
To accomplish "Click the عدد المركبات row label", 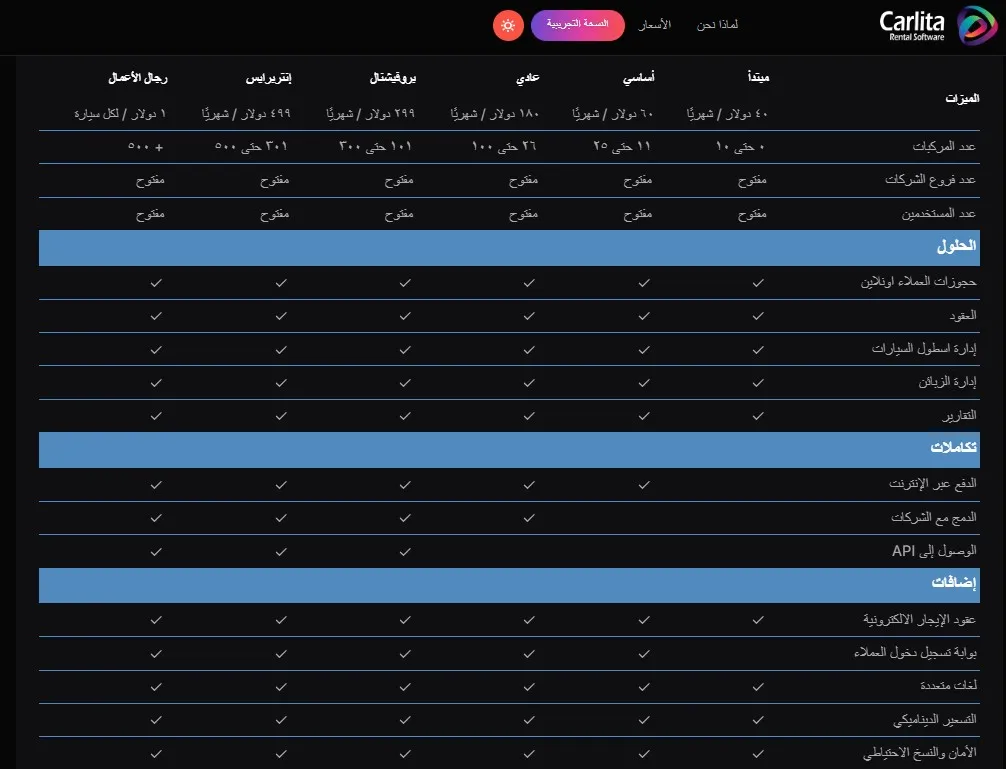I will tap(944, 147).
